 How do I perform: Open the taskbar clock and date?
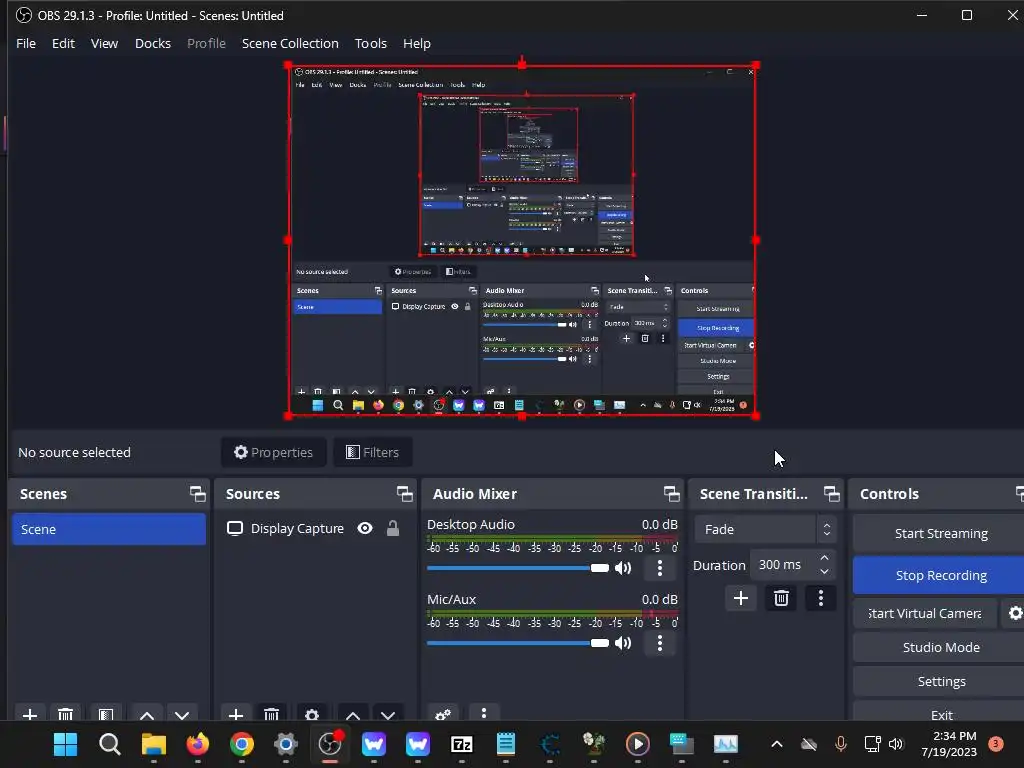click(x=949, y=744)
